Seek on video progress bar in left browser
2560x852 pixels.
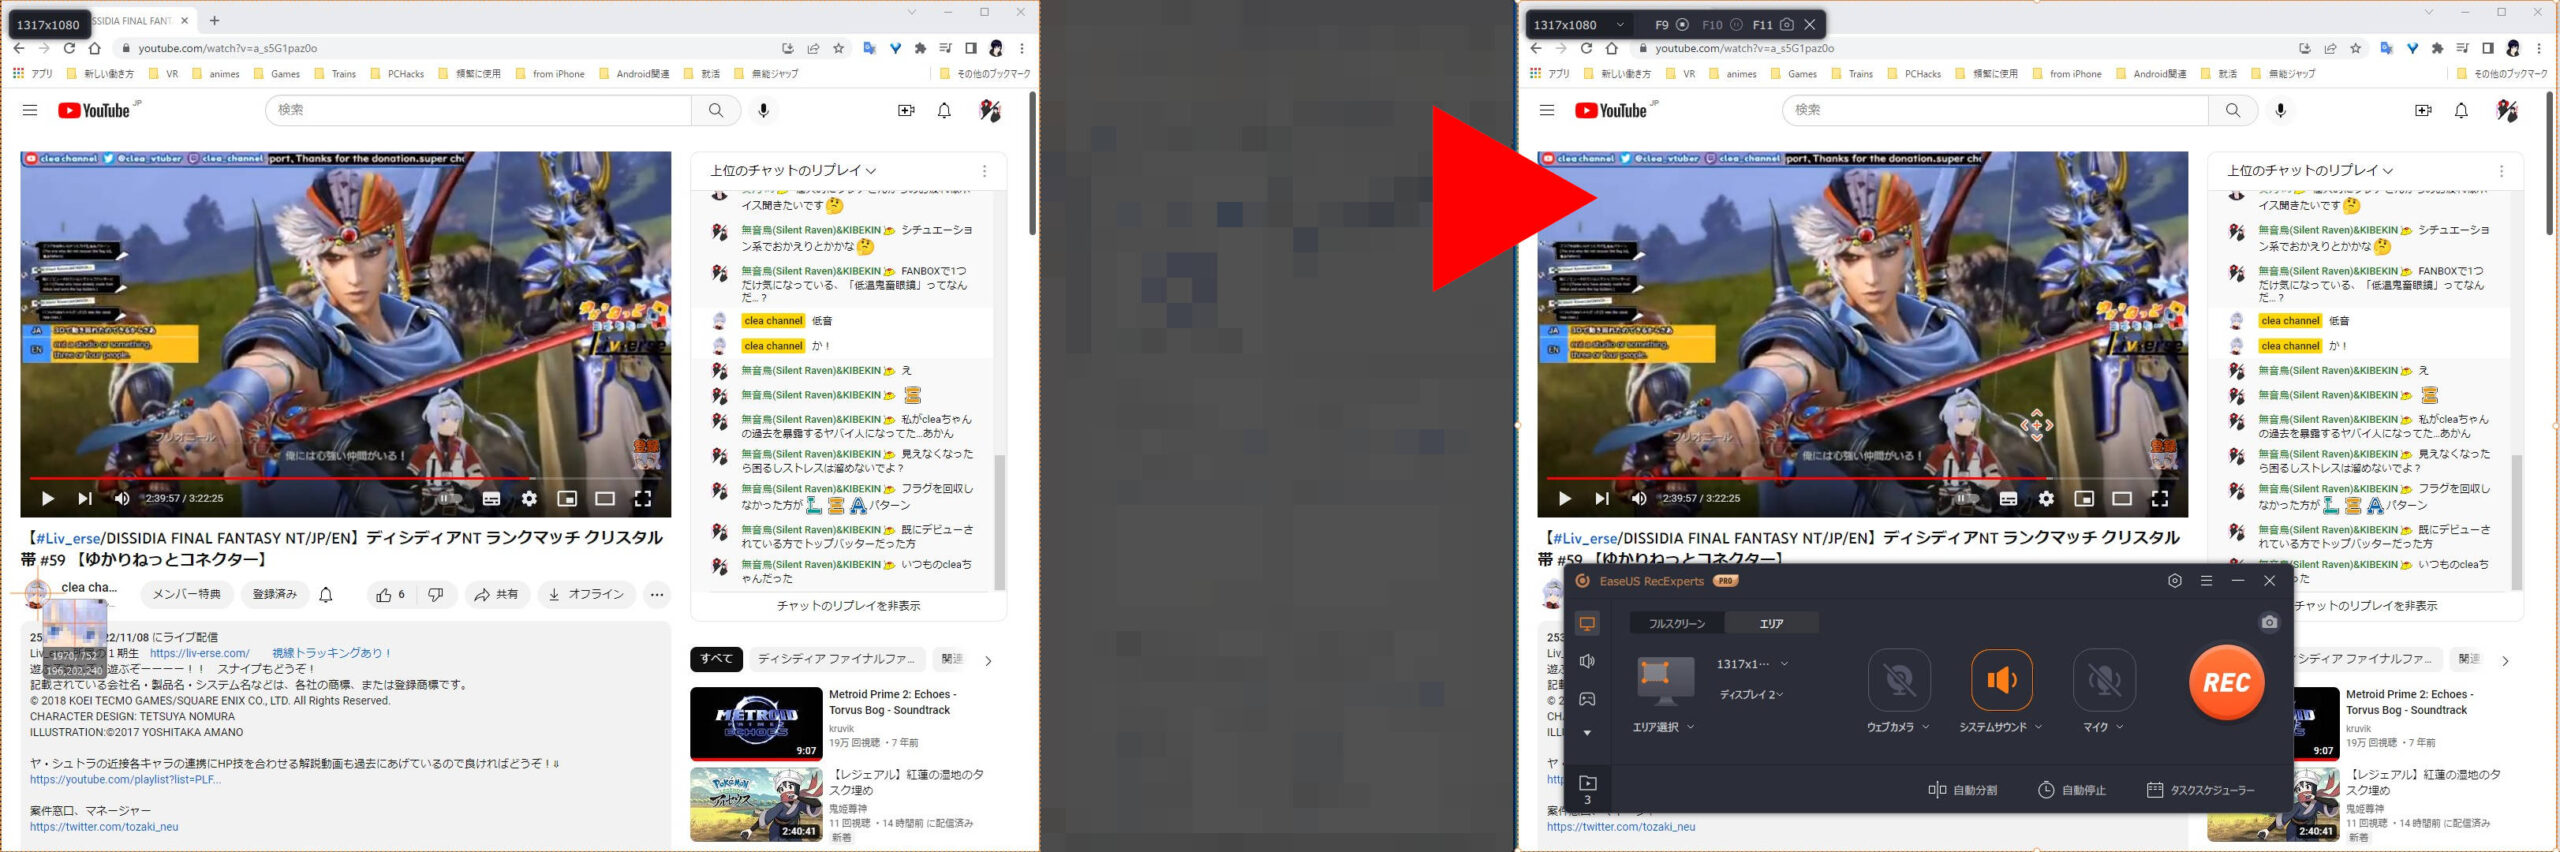[345, 478]
